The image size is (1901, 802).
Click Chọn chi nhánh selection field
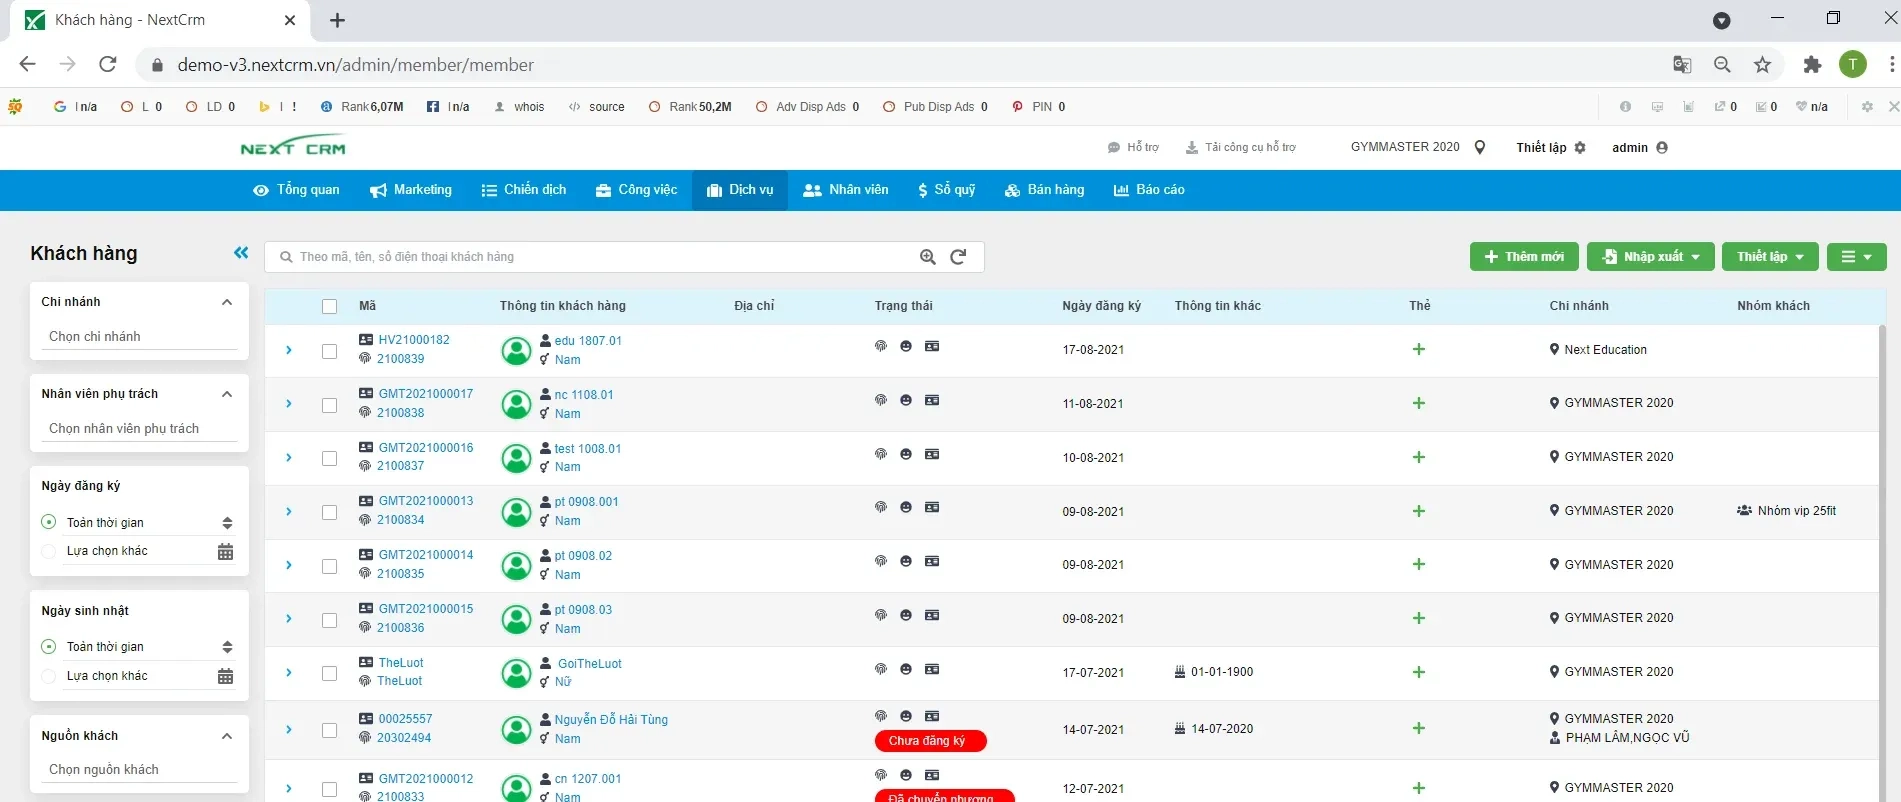[138, 337]
